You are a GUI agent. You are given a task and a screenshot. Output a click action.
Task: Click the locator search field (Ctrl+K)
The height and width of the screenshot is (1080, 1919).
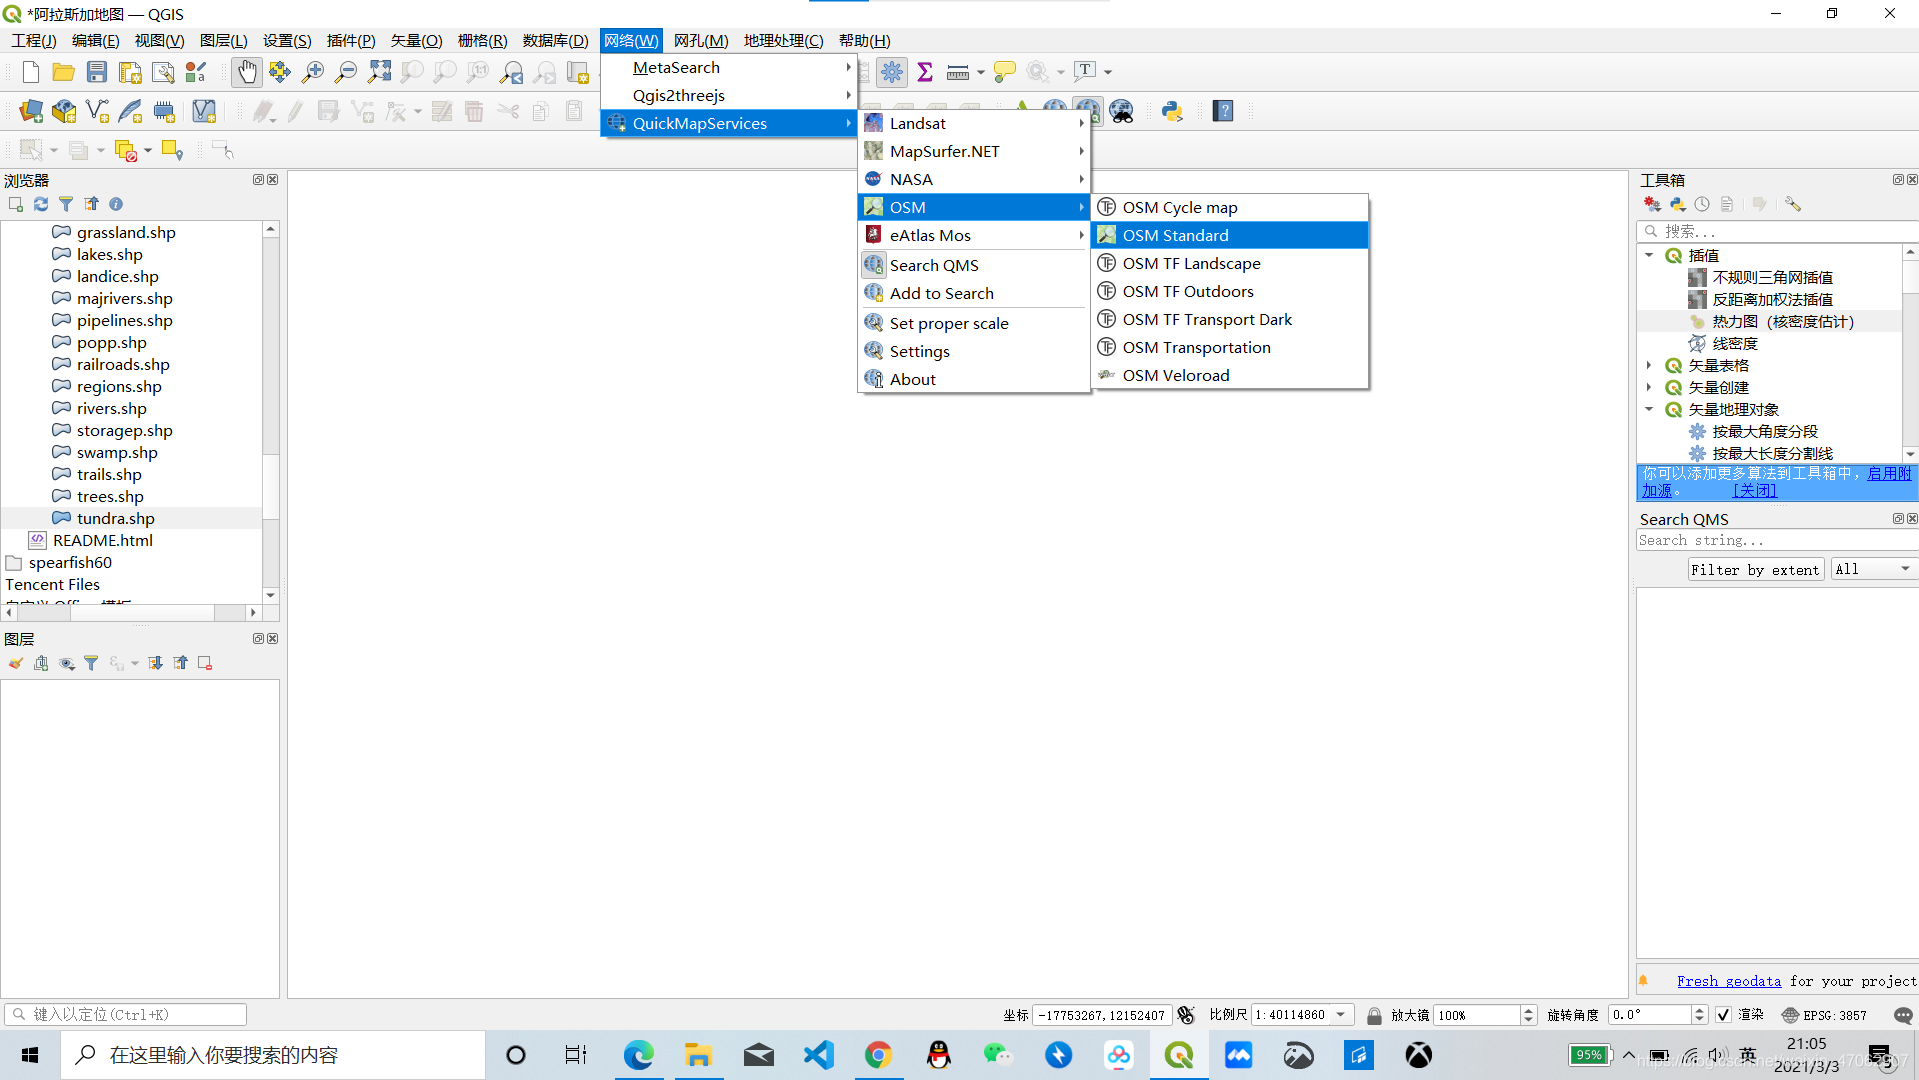[x=126, y=1014]
